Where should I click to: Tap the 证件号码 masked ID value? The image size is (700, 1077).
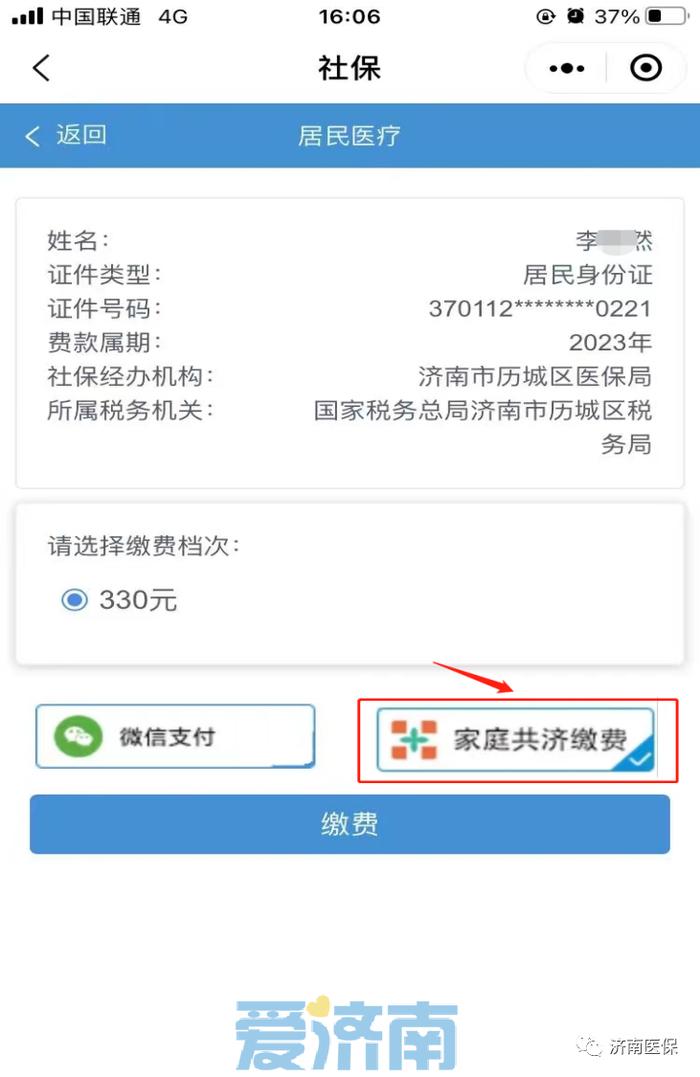tap(540, 308)
